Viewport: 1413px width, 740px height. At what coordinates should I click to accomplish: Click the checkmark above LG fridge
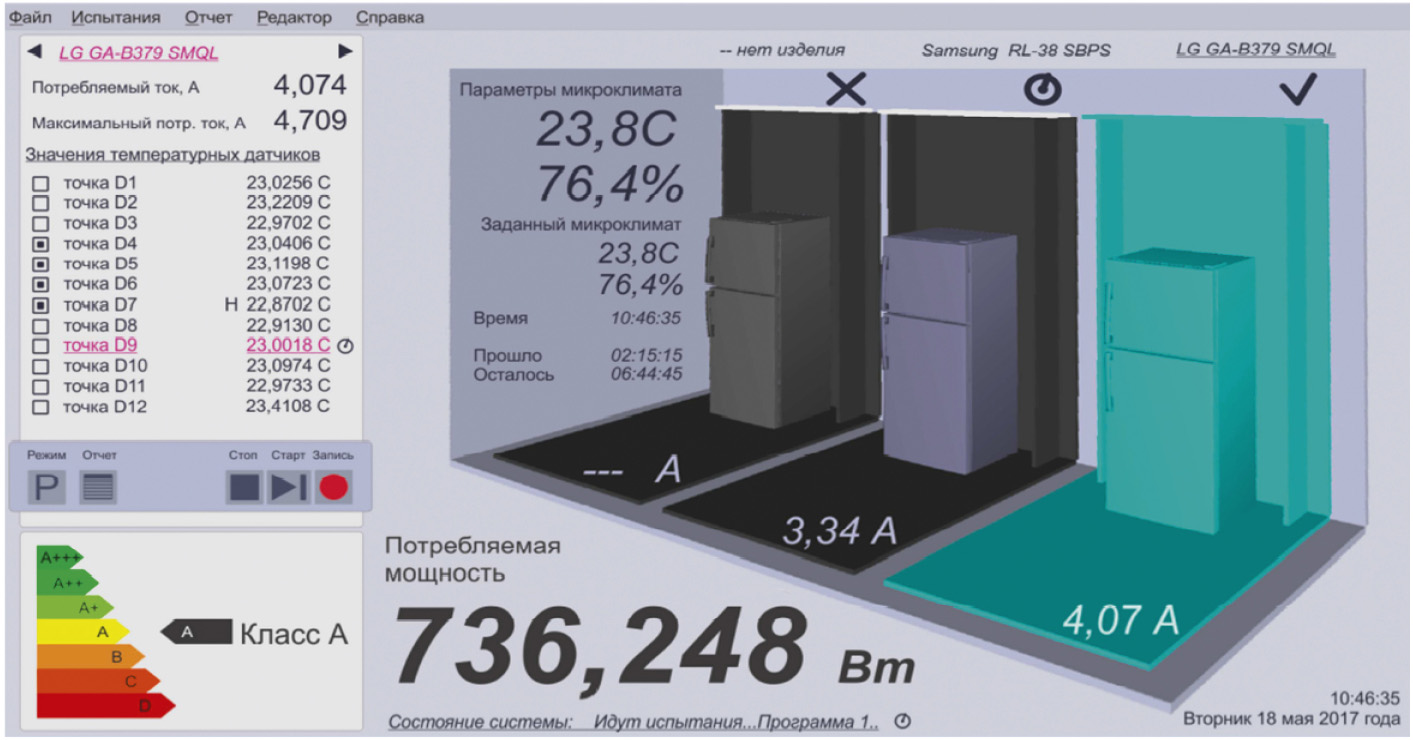(1298, 91)
